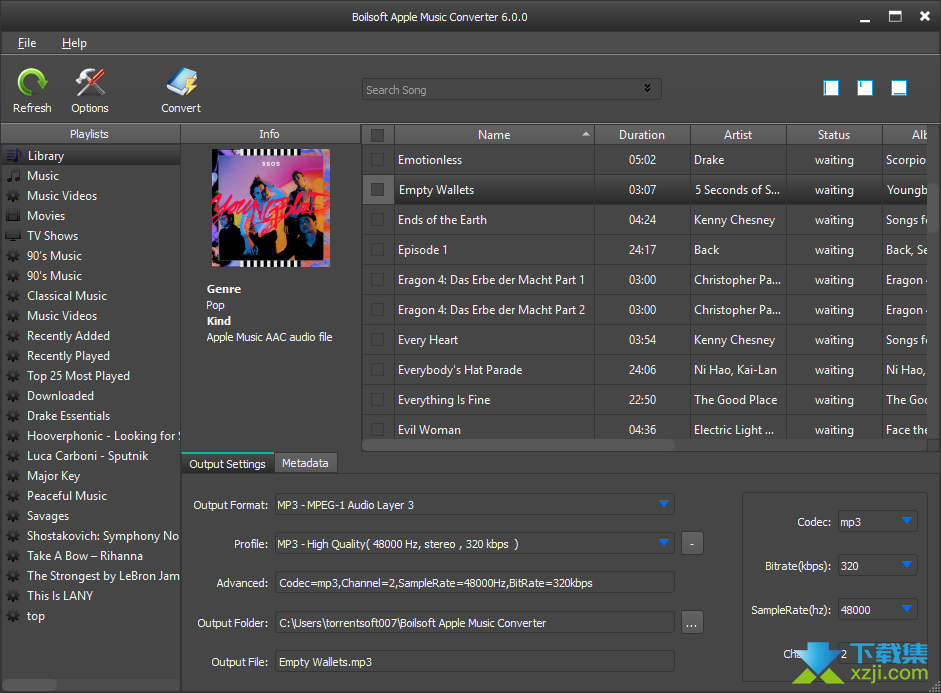Select Shostakovich: Symphony playlist
Screen dimensions: 941x693
[x=93, y=536]
